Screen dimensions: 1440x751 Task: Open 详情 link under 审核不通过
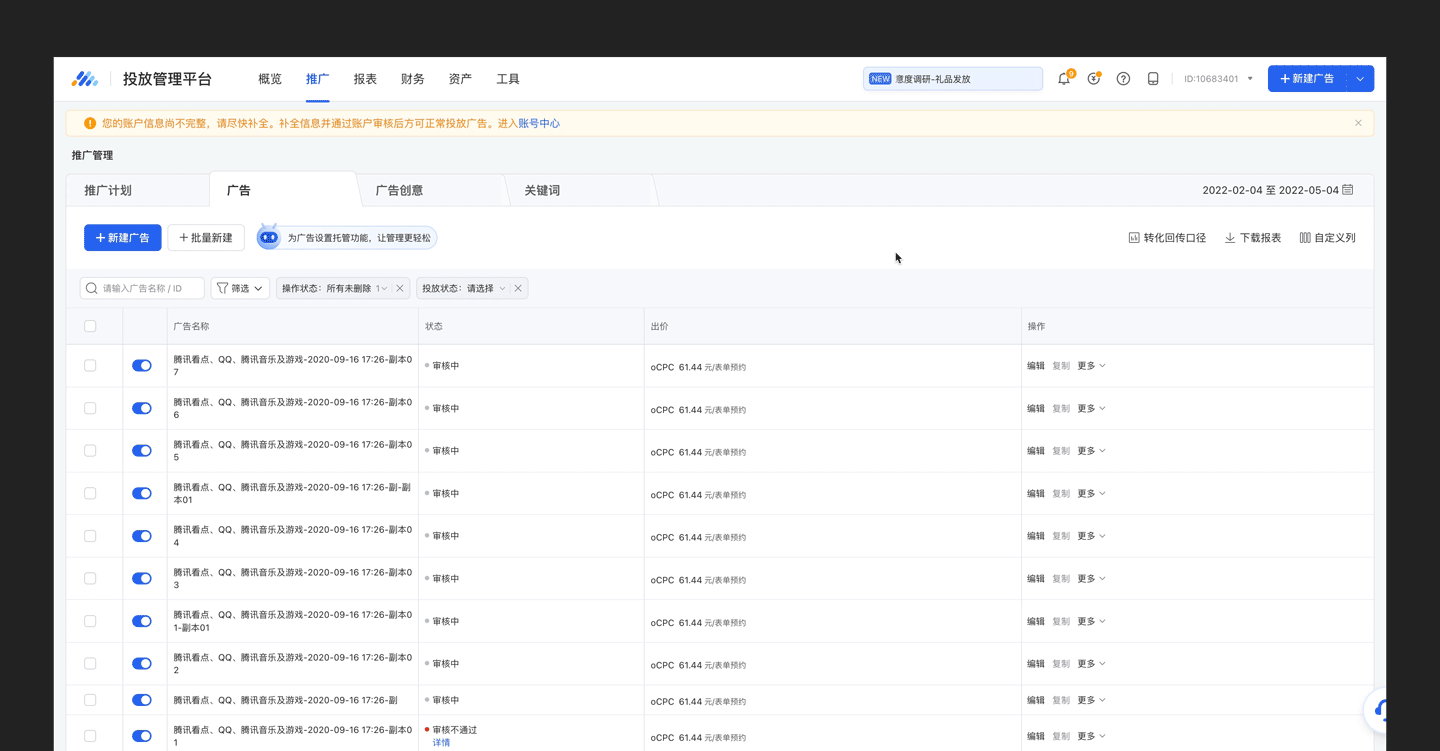(441, 743)
